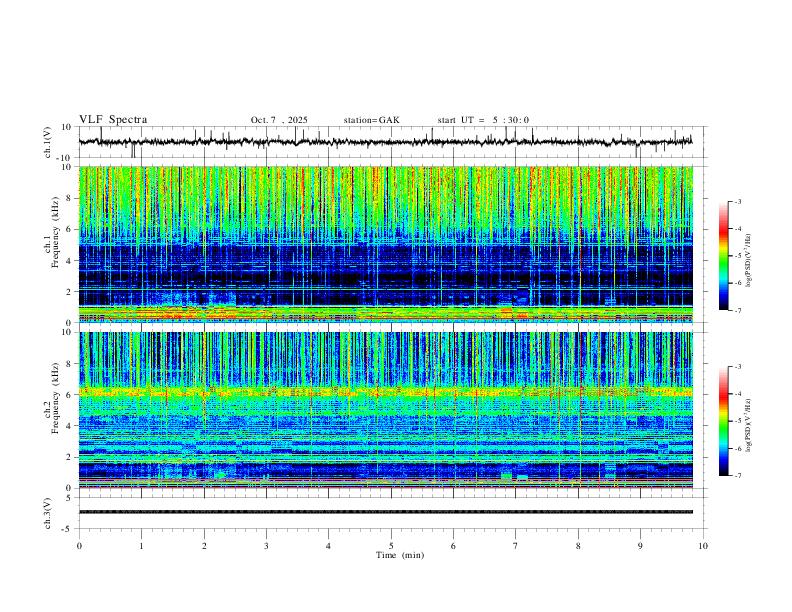
Task: Click the time axis tick label "5"
Action: point(391,546)
